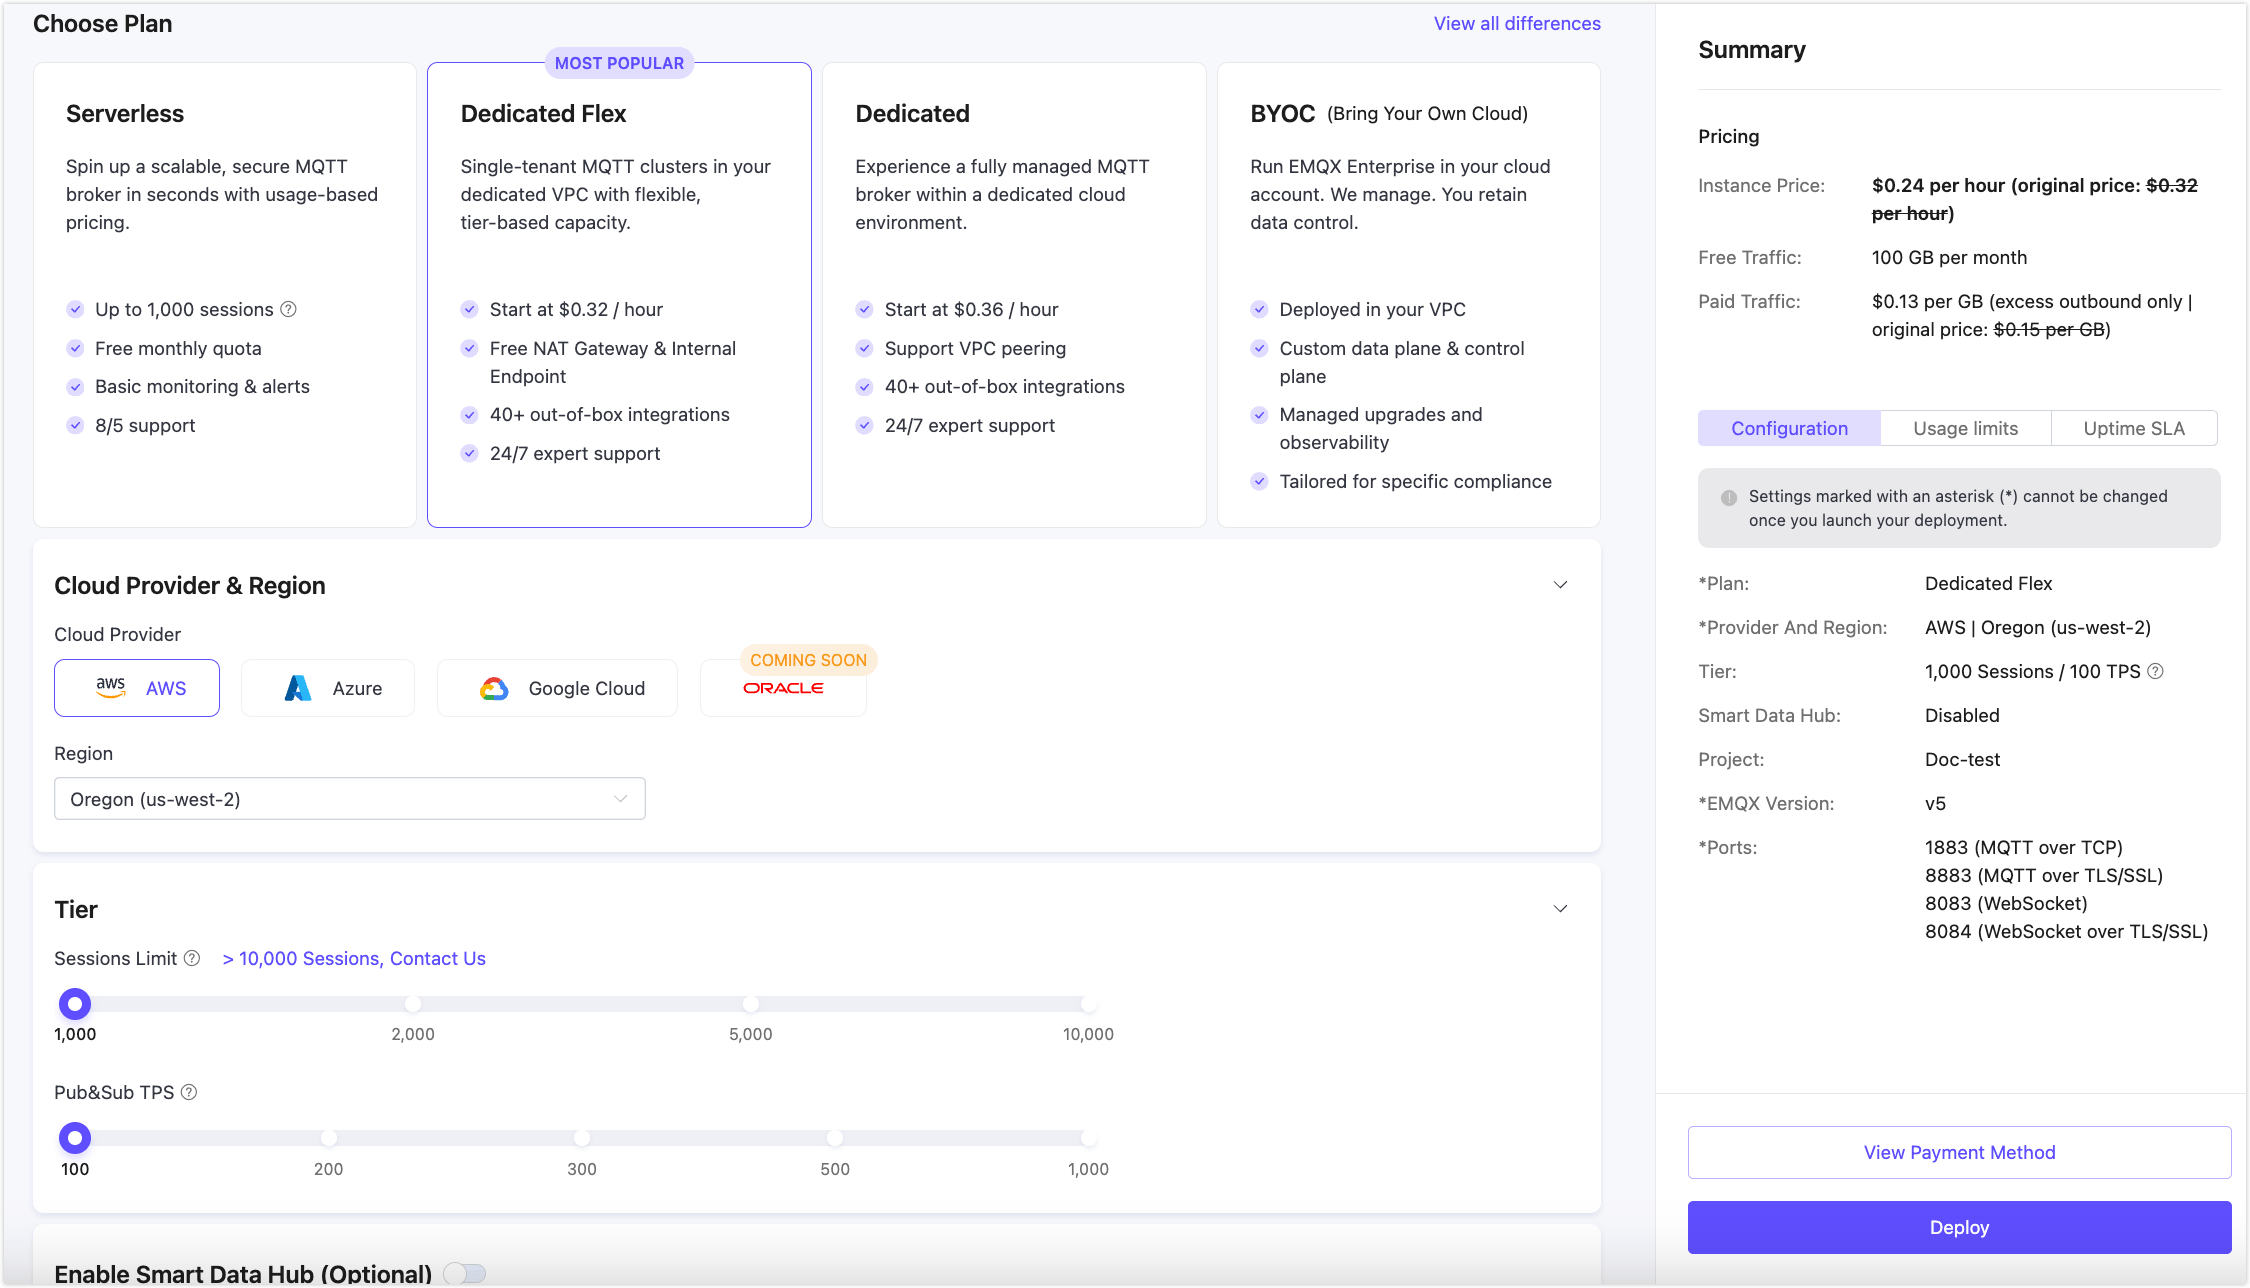Select the Azure provider icon
Image resolution: width=2250 pixels, height=1288 pixels.
click(298, 688)
